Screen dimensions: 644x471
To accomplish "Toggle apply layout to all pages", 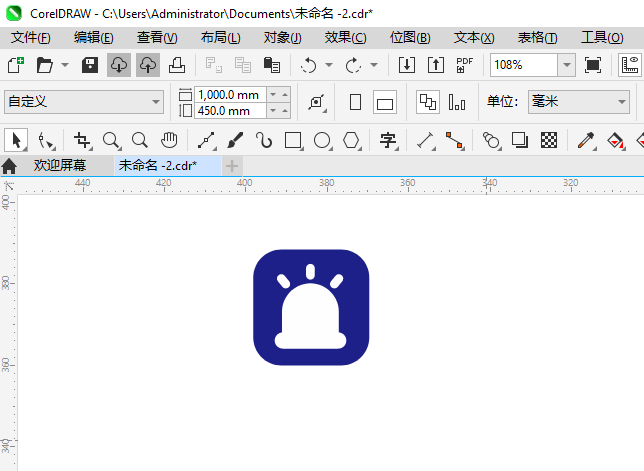I will click(428, 102).
